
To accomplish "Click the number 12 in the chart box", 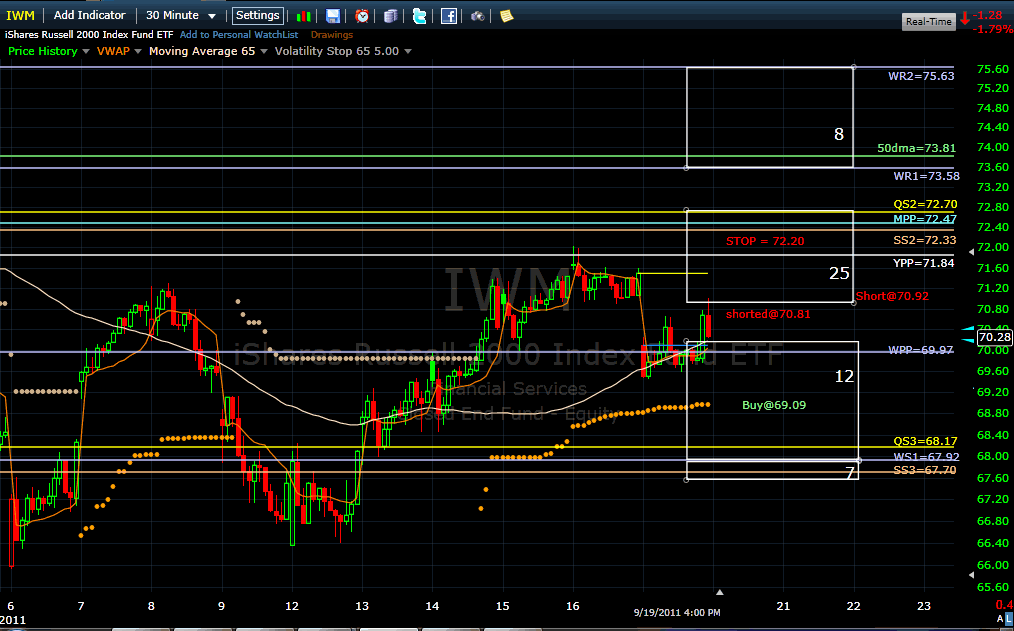I will click(845, 376).
